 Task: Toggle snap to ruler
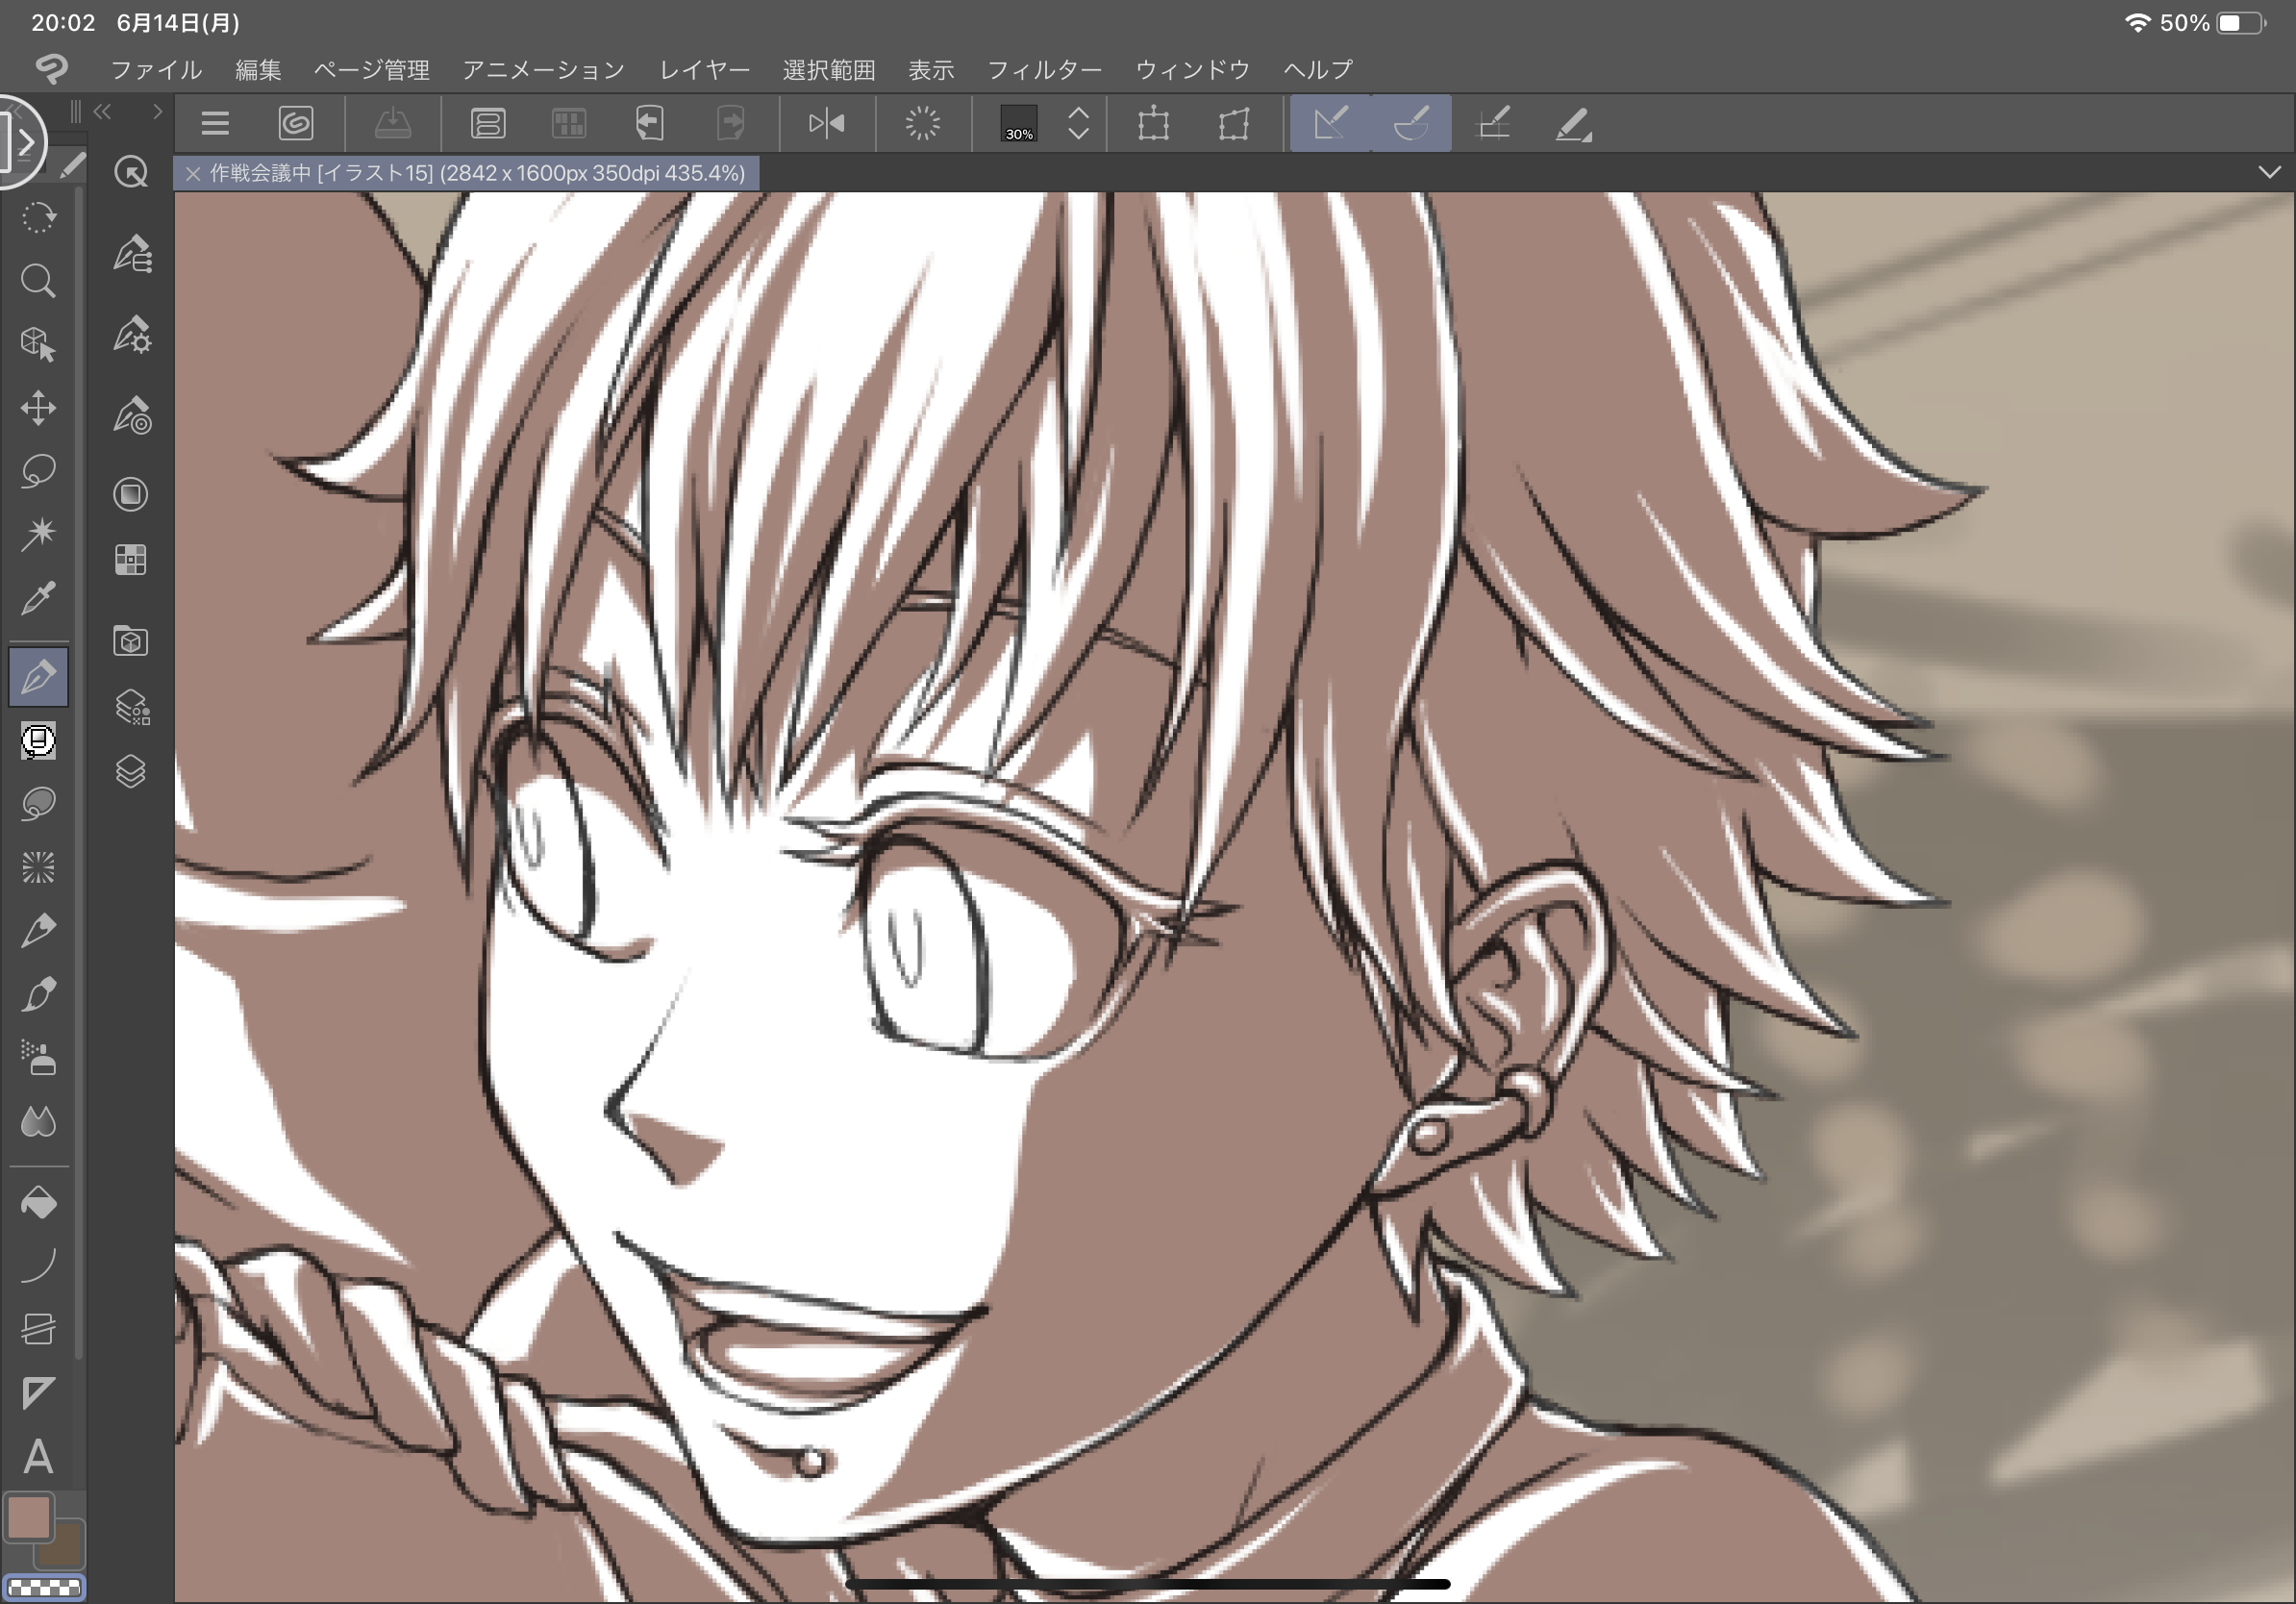coord(1330,124)
